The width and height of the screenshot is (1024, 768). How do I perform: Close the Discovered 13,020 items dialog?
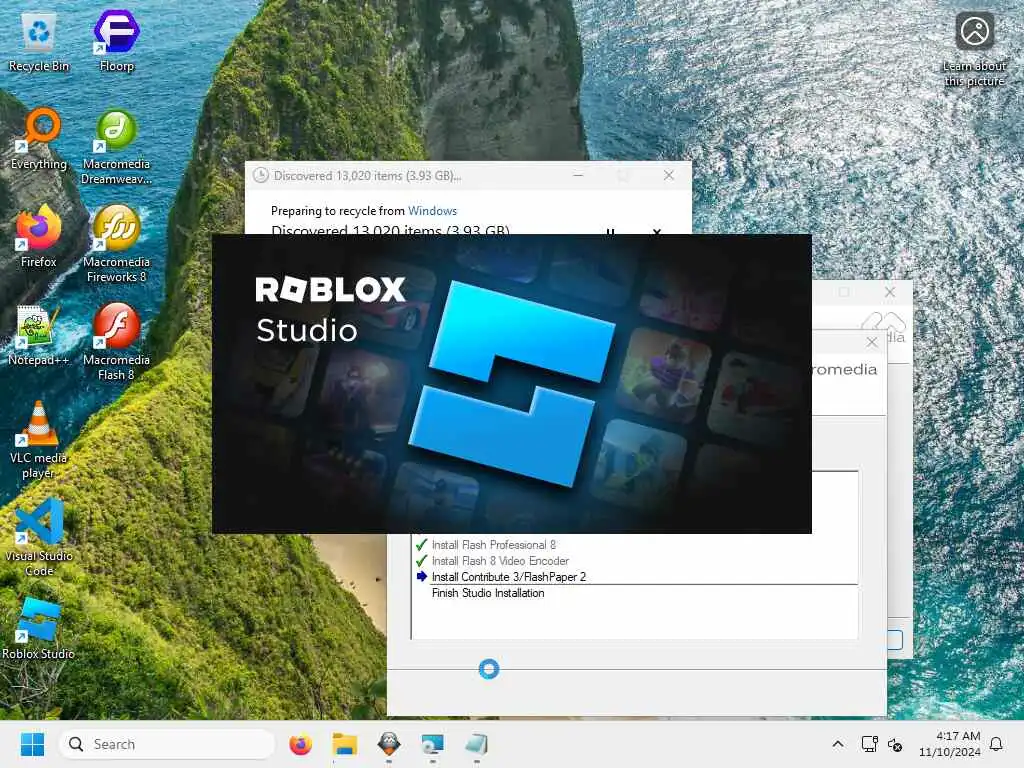click(669, 175)
